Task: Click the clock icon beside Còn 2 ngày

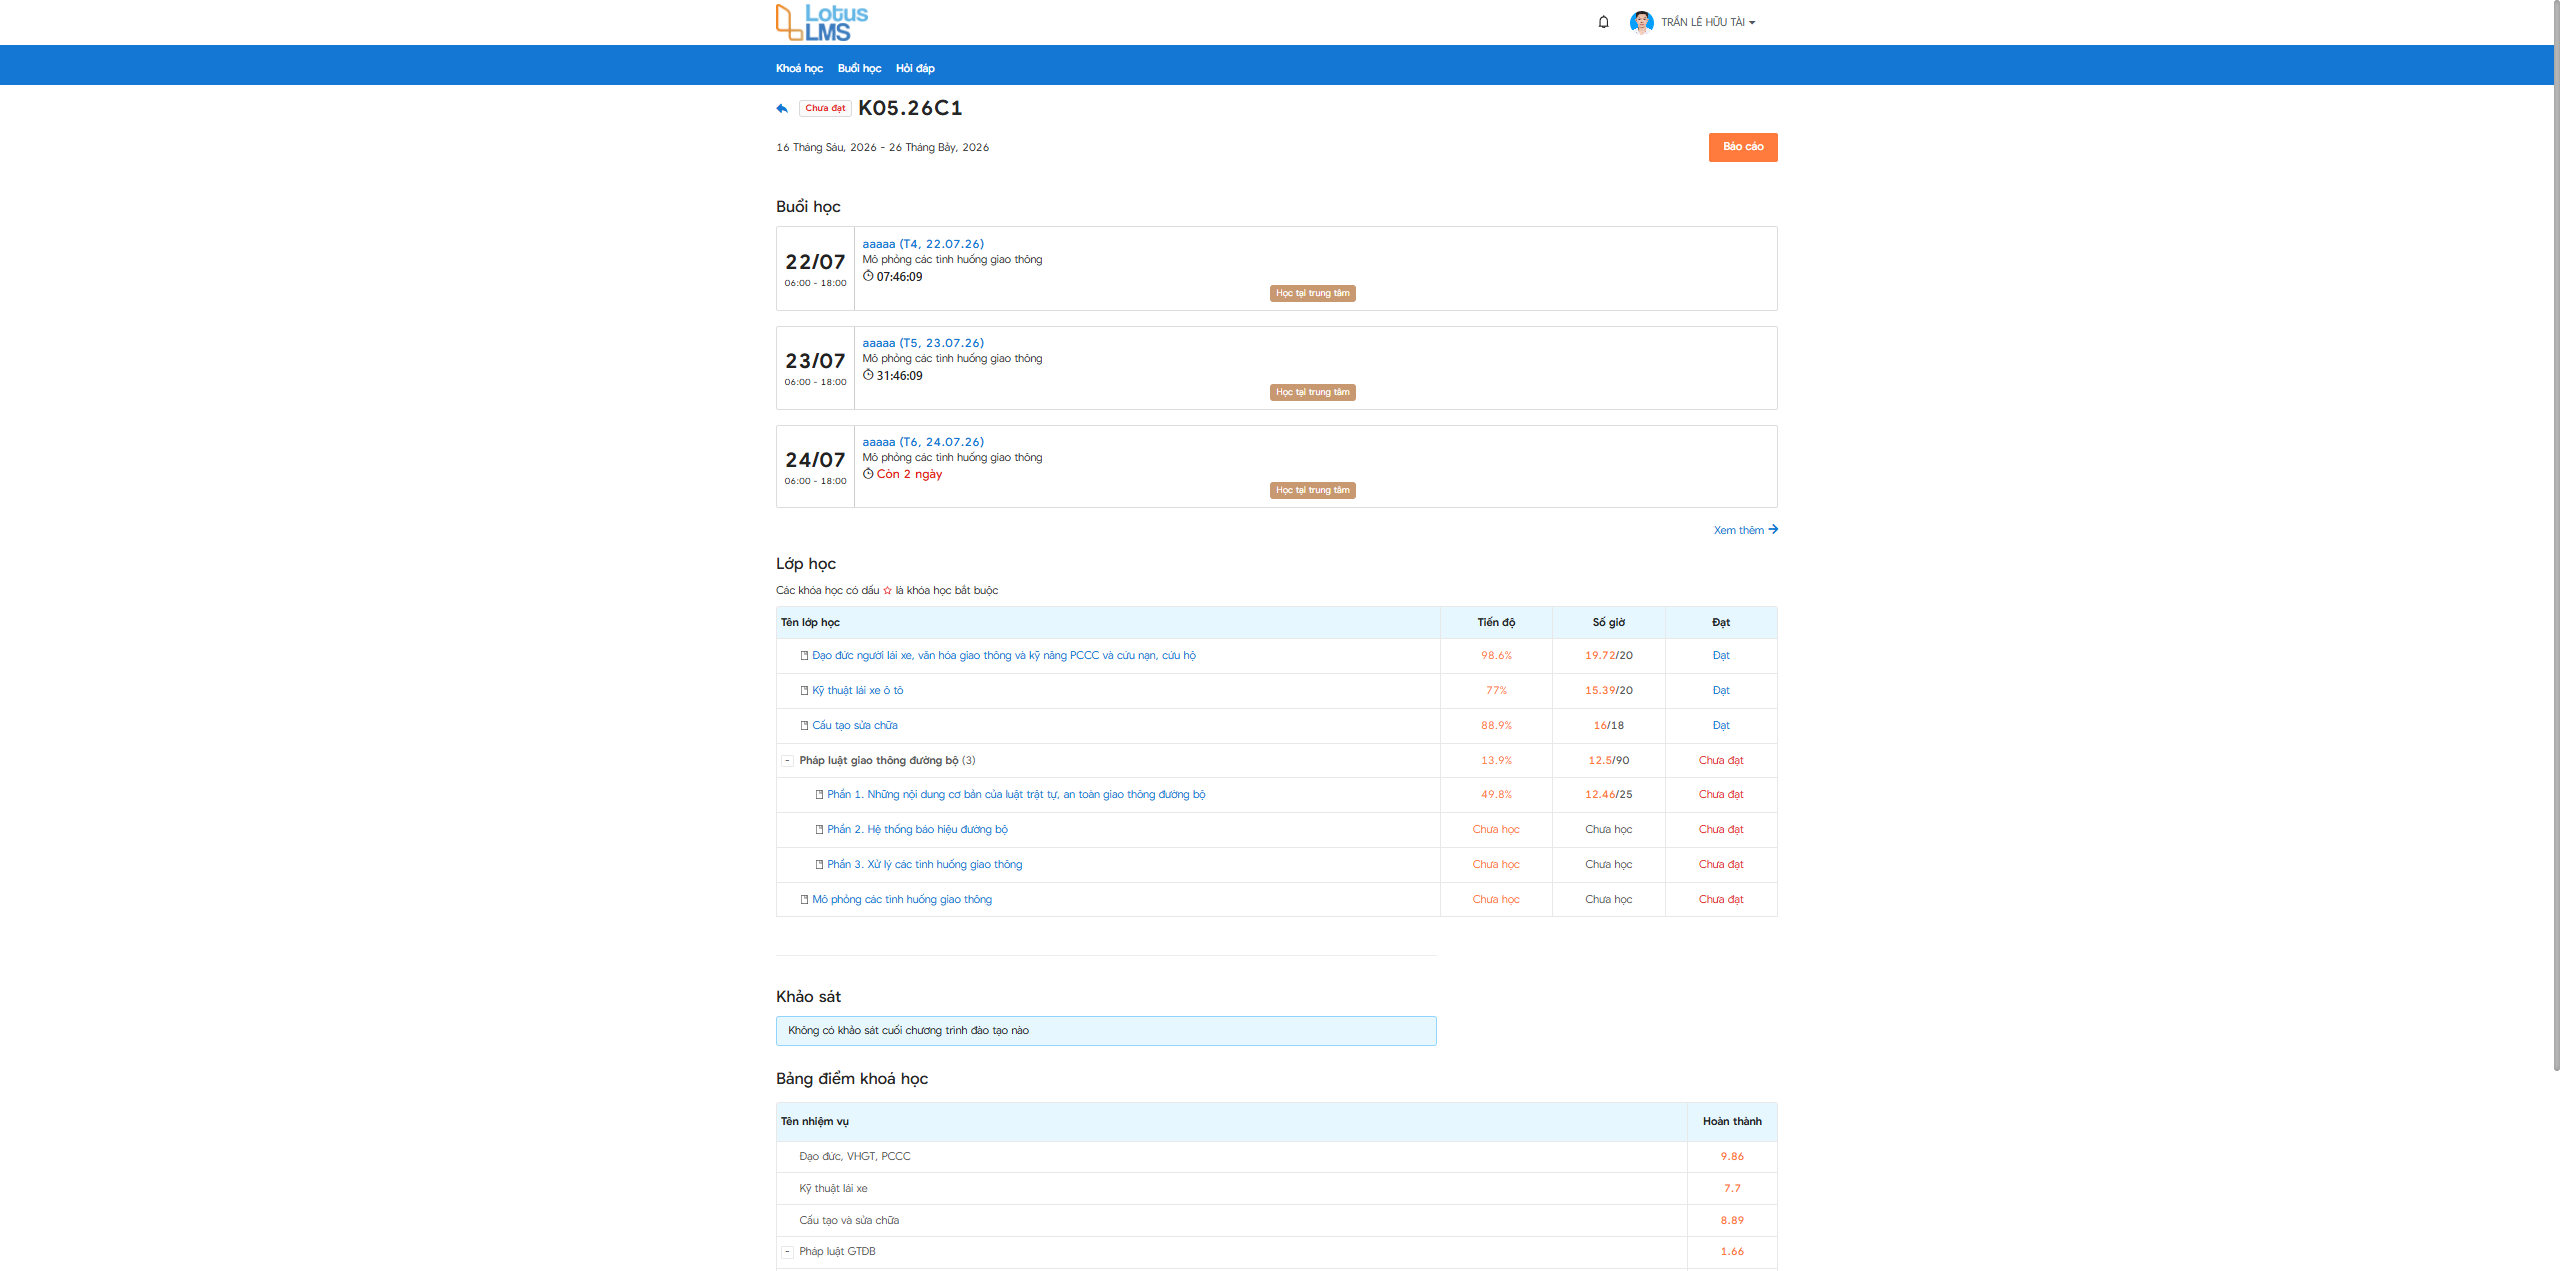Action: click(x=868, y=474)
